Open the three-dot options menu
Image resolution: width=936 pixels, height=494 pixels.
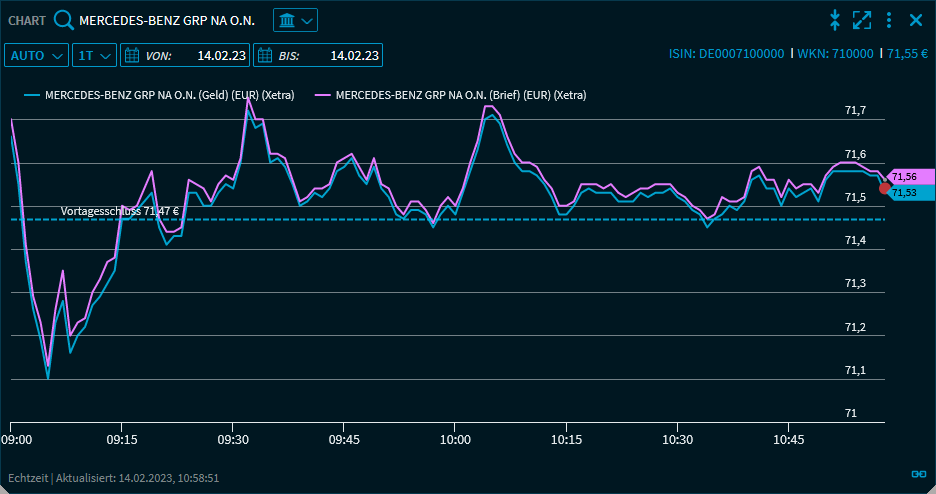coord(889,20)
